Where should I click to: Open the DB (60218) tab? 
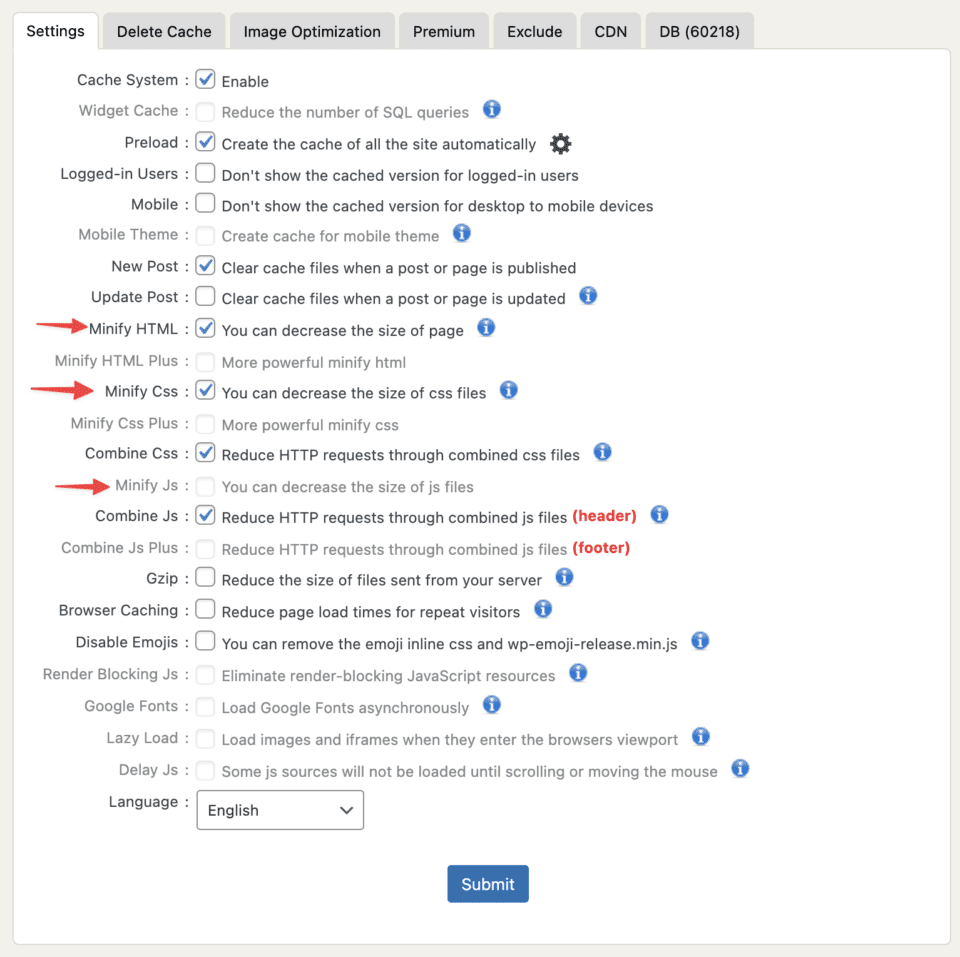[x=699, y=31]
